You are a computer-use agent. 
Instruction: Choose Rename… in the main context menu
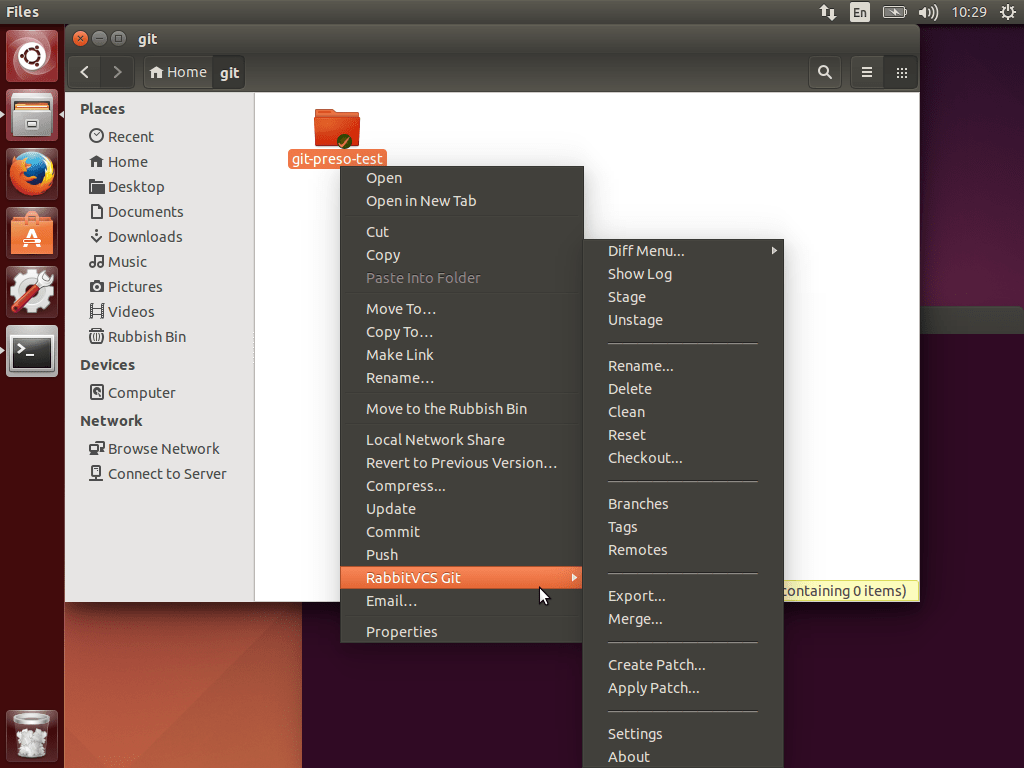(x=462, y=378)
